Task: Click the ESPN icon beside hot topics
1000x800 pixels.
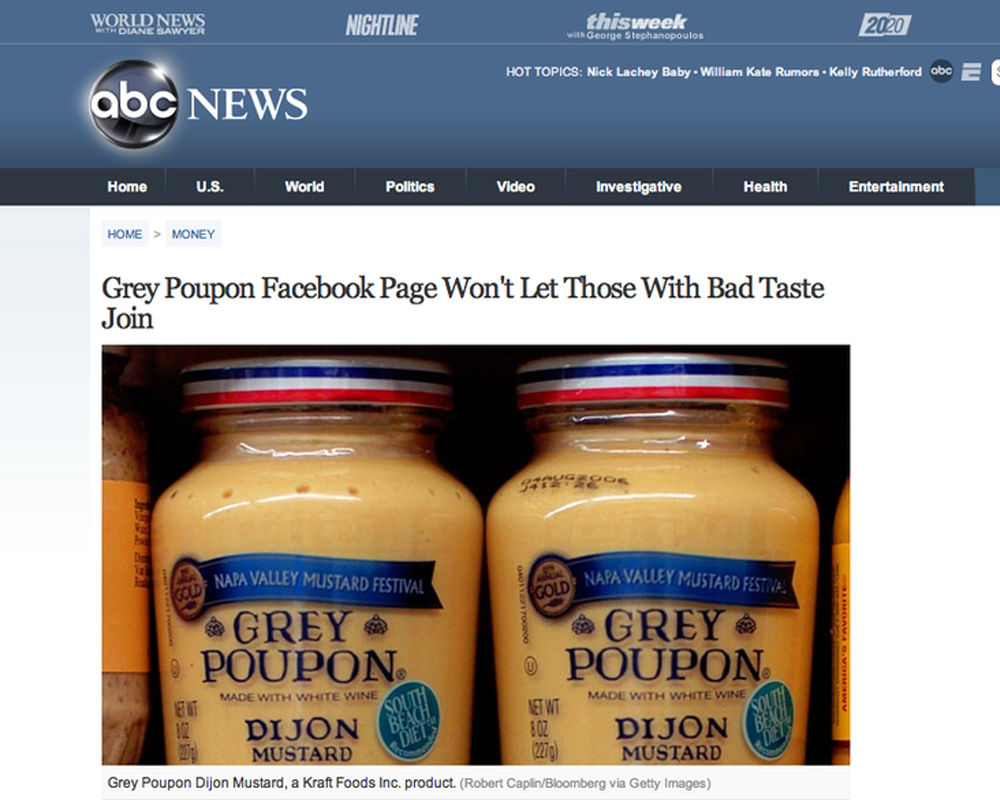Action: tap(971, 71)
